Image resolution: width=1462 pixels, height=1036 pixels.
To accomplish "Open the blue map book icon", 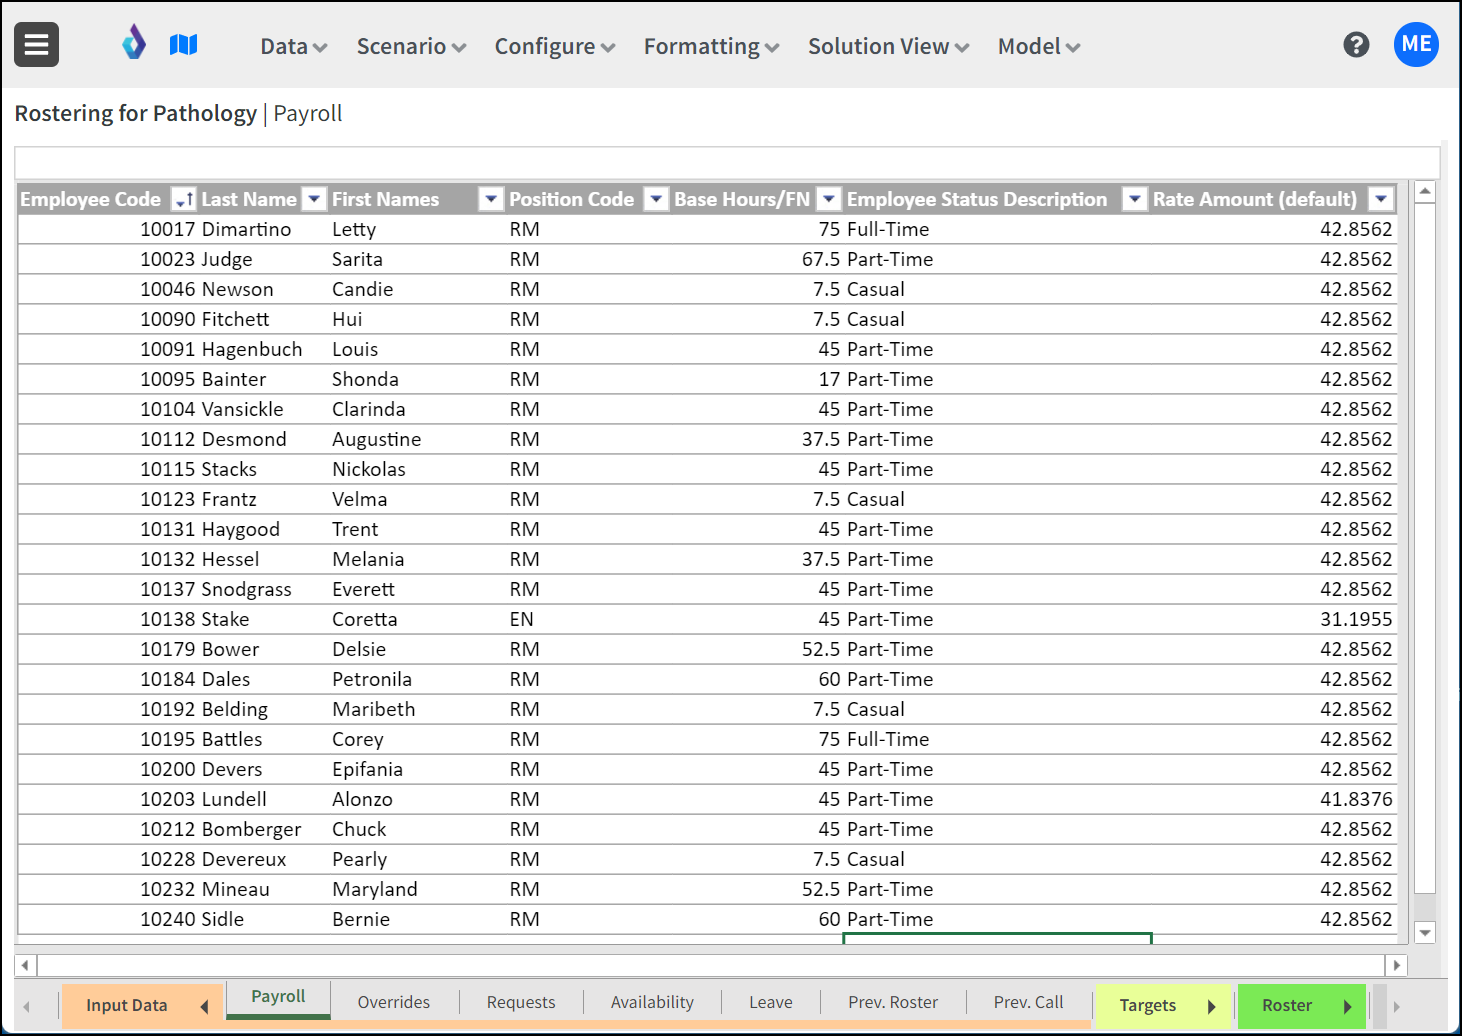I will click(x=183, y=45).
